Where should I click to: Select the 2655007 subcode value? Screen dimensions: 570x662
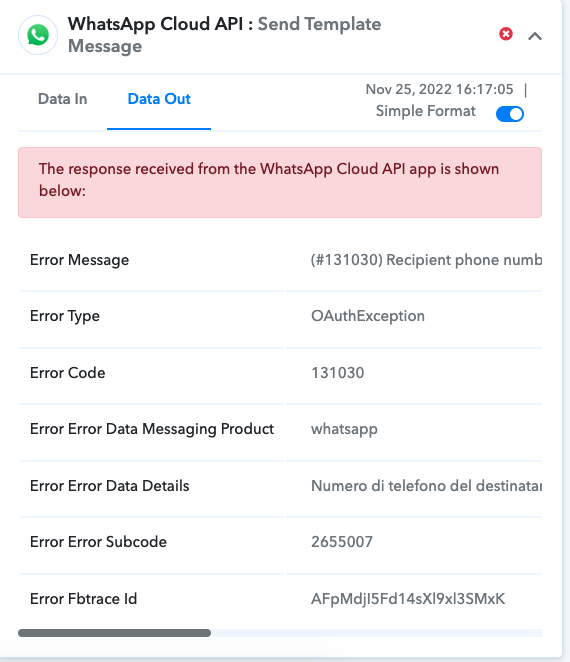coord(342,542)
